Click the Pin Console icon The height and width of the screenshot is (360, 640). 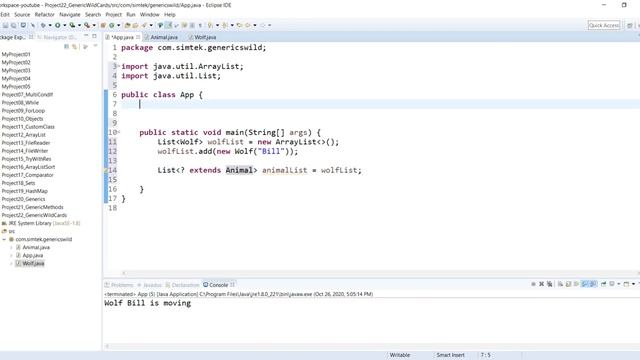tap(603, 284)
